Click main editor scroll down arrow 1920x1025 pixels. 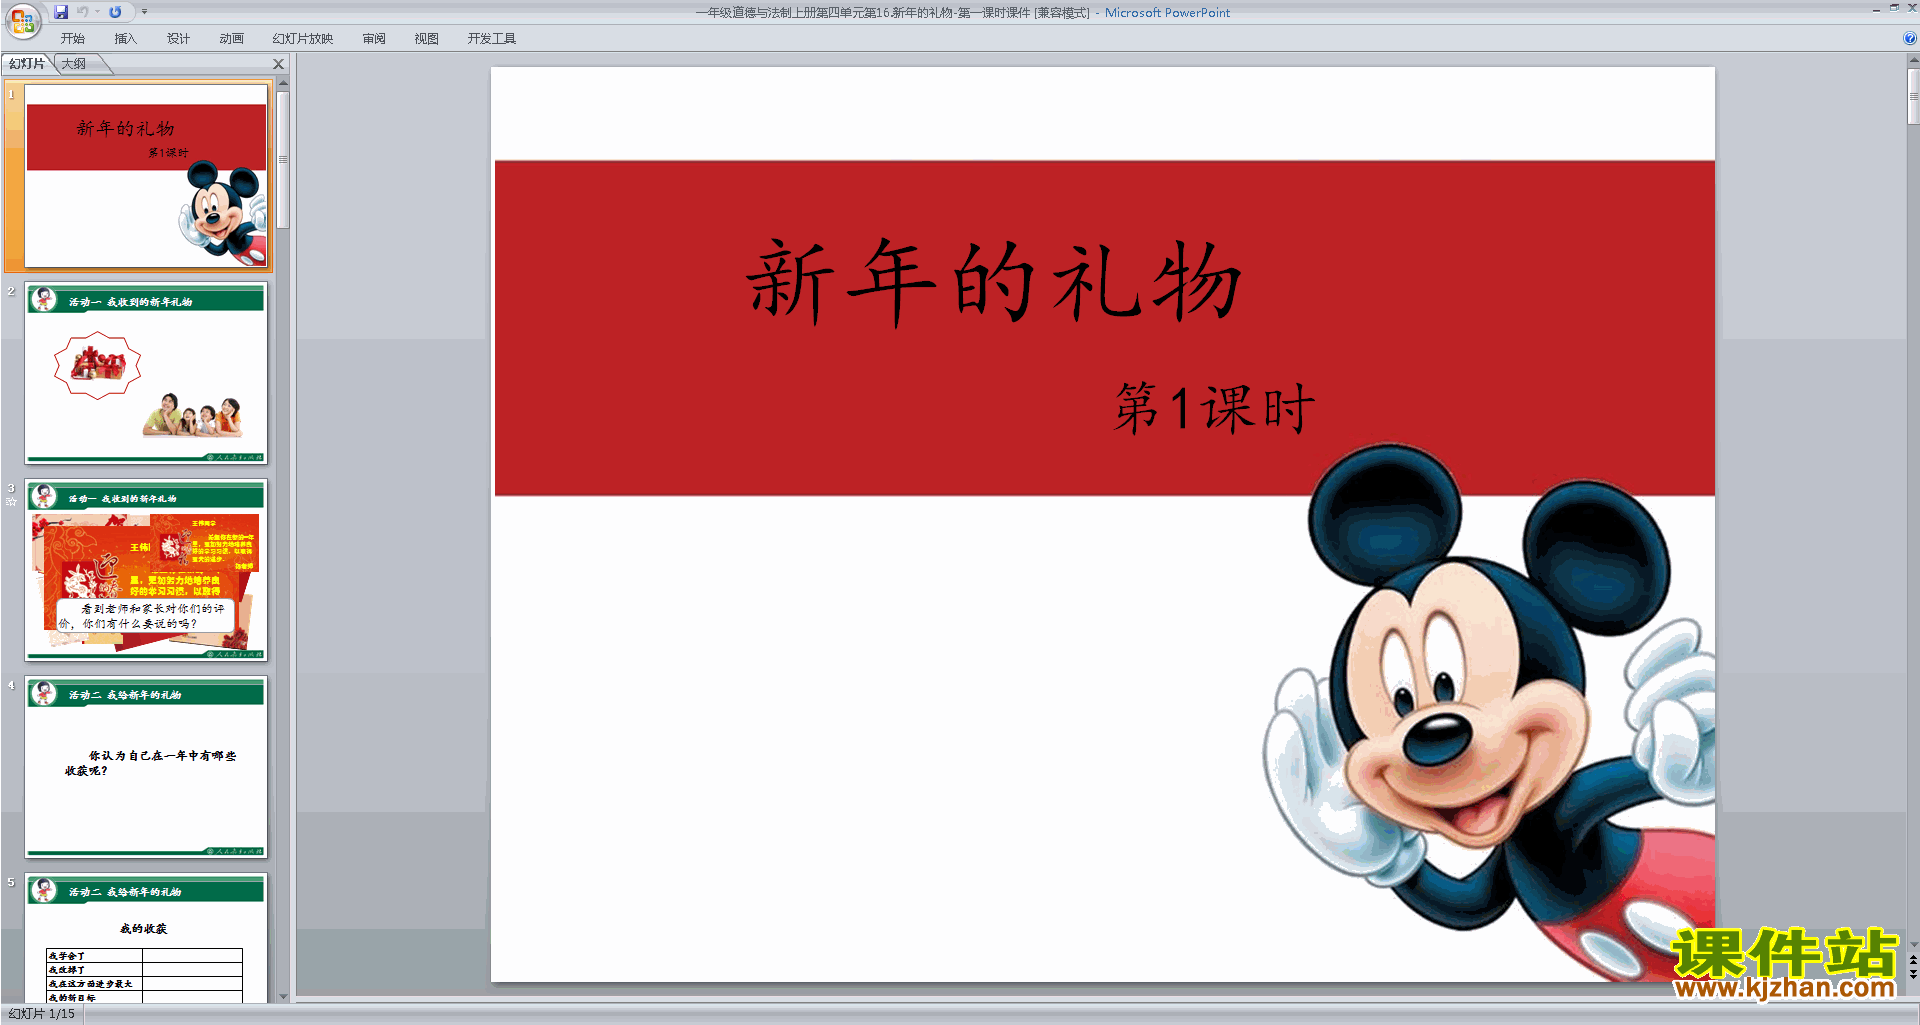tap(1913, 944)
